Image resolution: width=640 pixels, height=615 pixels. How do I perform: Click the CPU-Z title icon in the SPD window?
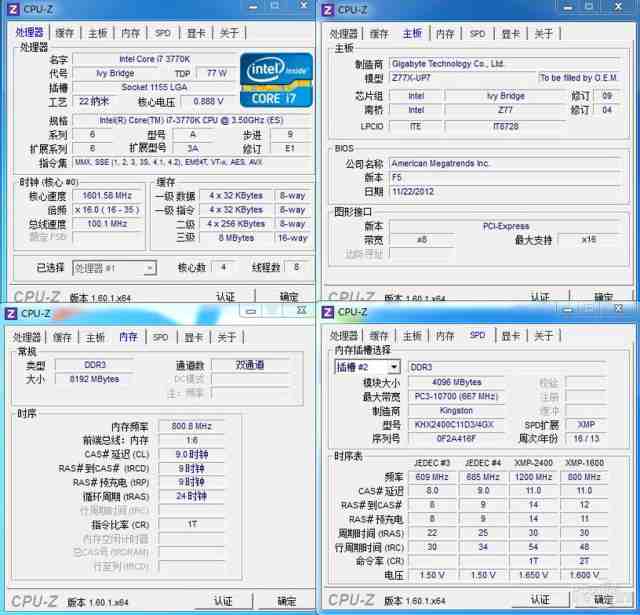pos(327,312)
